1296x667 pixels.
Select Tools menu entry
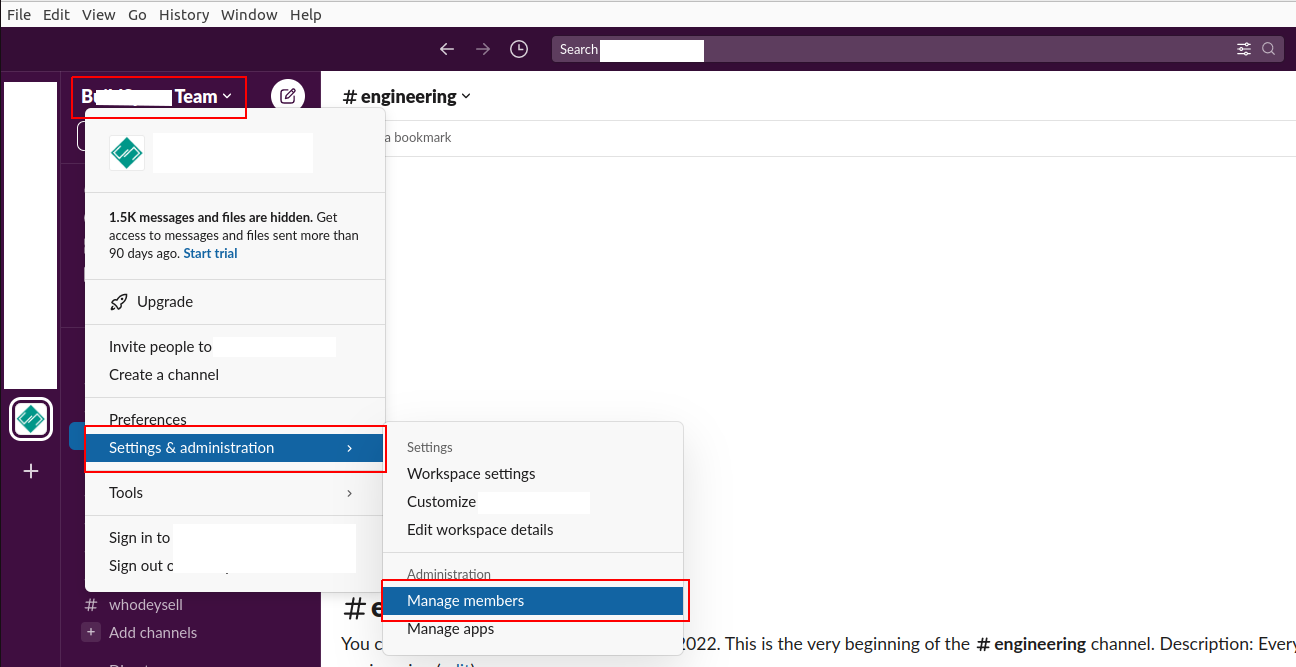235,493
